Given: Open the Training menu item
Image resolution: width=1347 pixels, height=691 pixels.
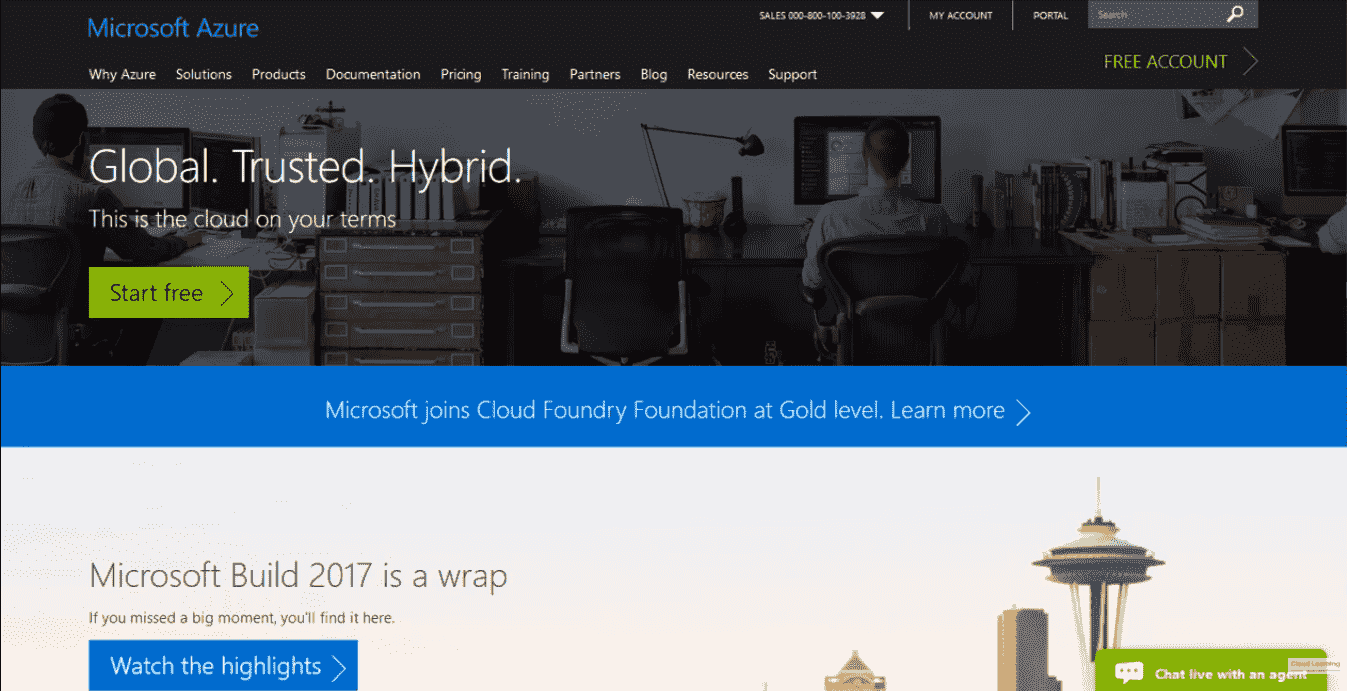Looking at the screenshot, I should (x=525, y=74).
